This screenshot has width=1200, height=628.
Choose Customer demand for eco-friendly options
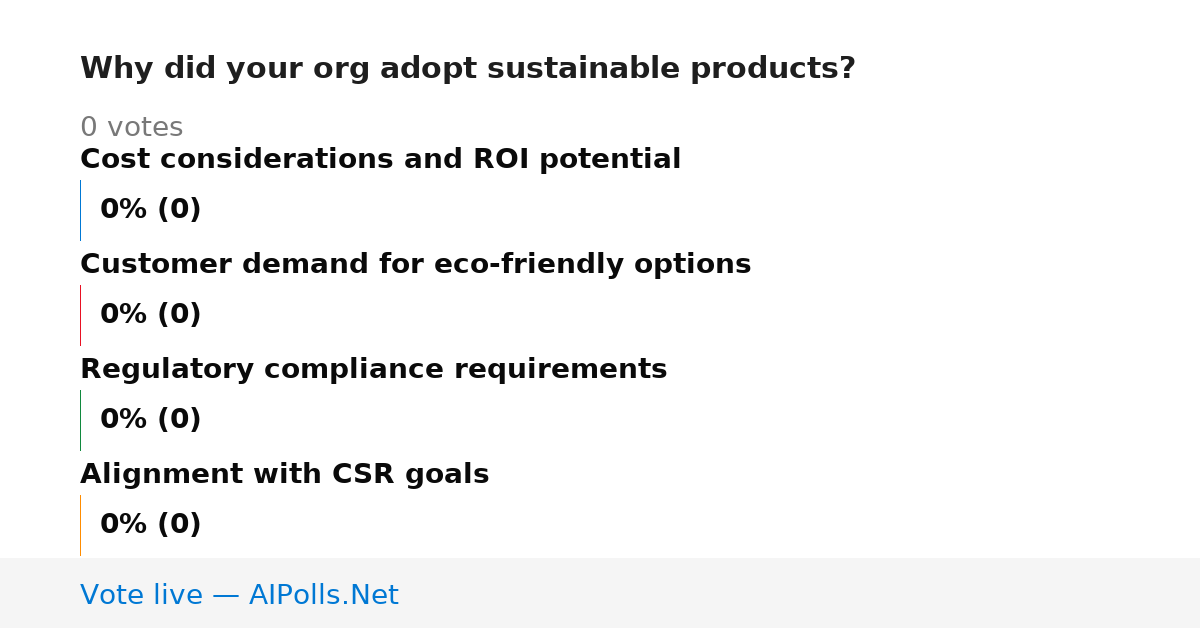point(415,264)
